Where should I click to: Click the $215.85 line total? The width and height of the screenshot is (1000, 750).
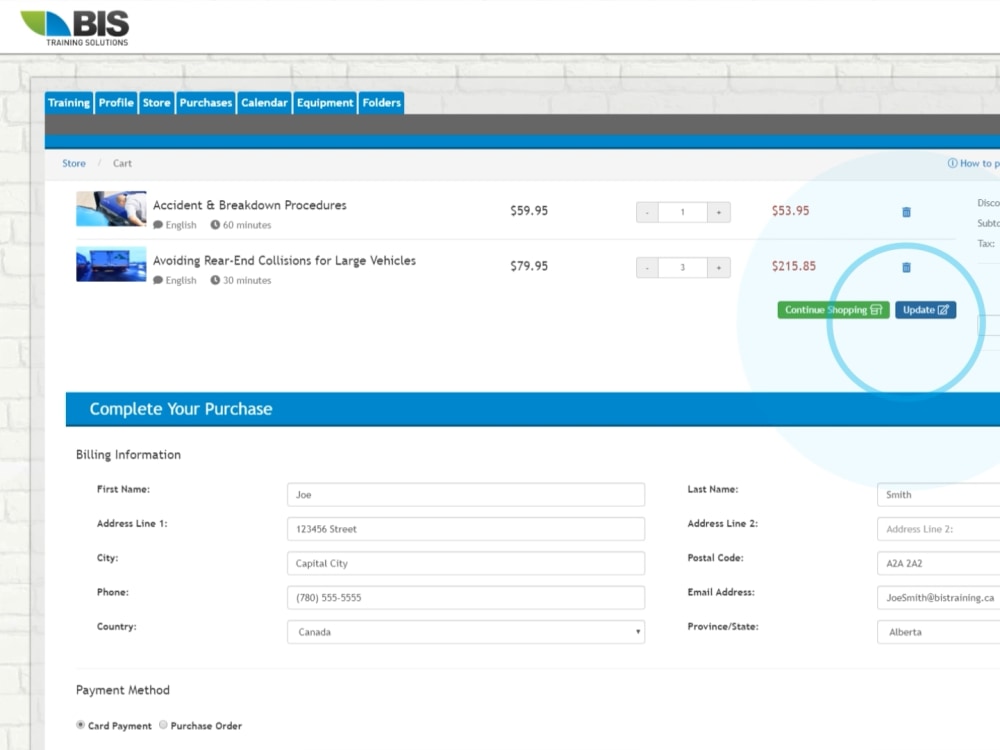coord(793,267)
